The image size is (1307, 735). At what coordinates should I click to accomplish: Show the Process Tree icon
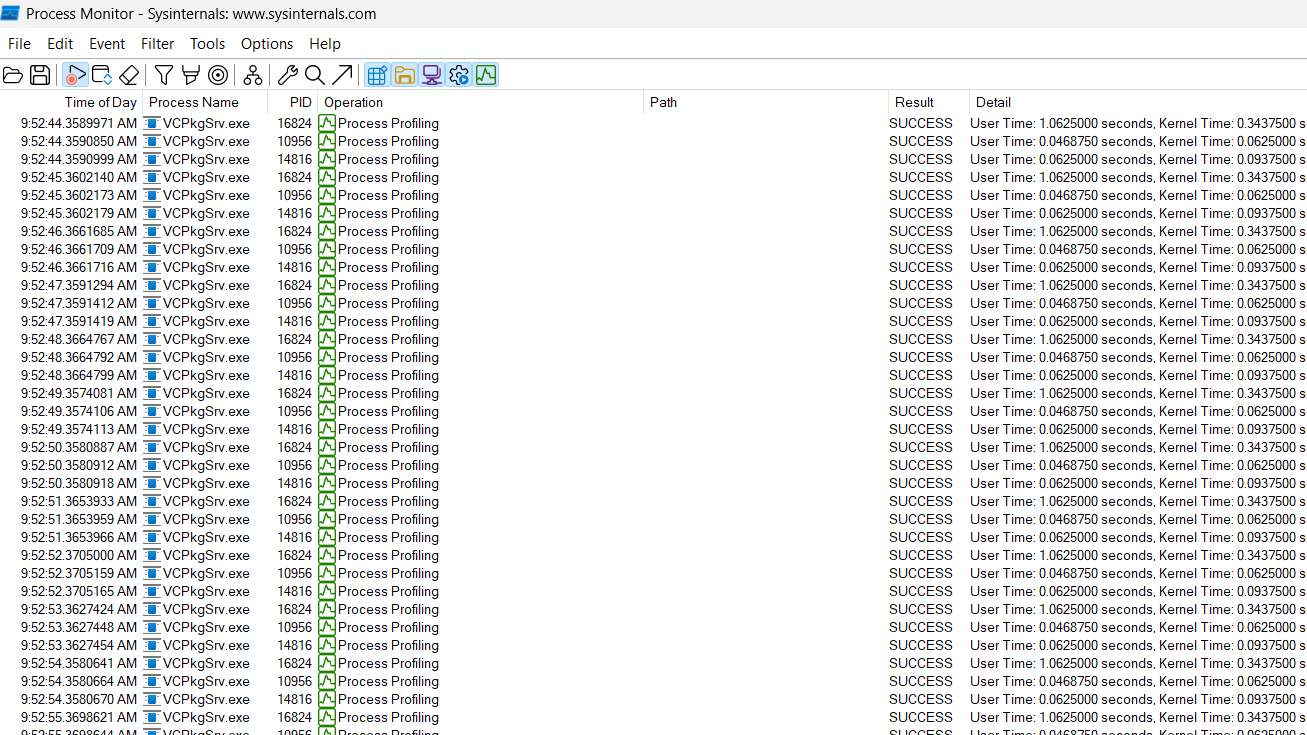pos(253,75)
